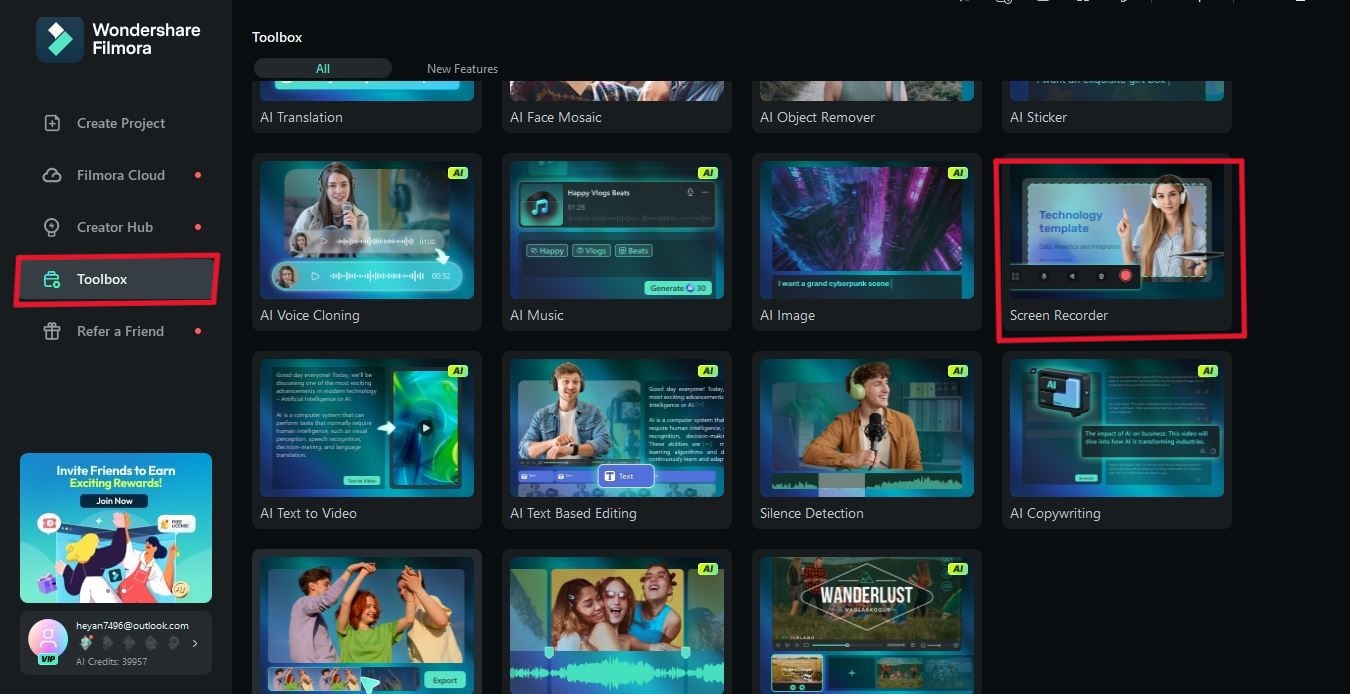The height and width of the screenshot is (694, 1350).
Task: Open the Wanderlust thumbnail card
Action: pyautogui.click(x=867, y=622)
